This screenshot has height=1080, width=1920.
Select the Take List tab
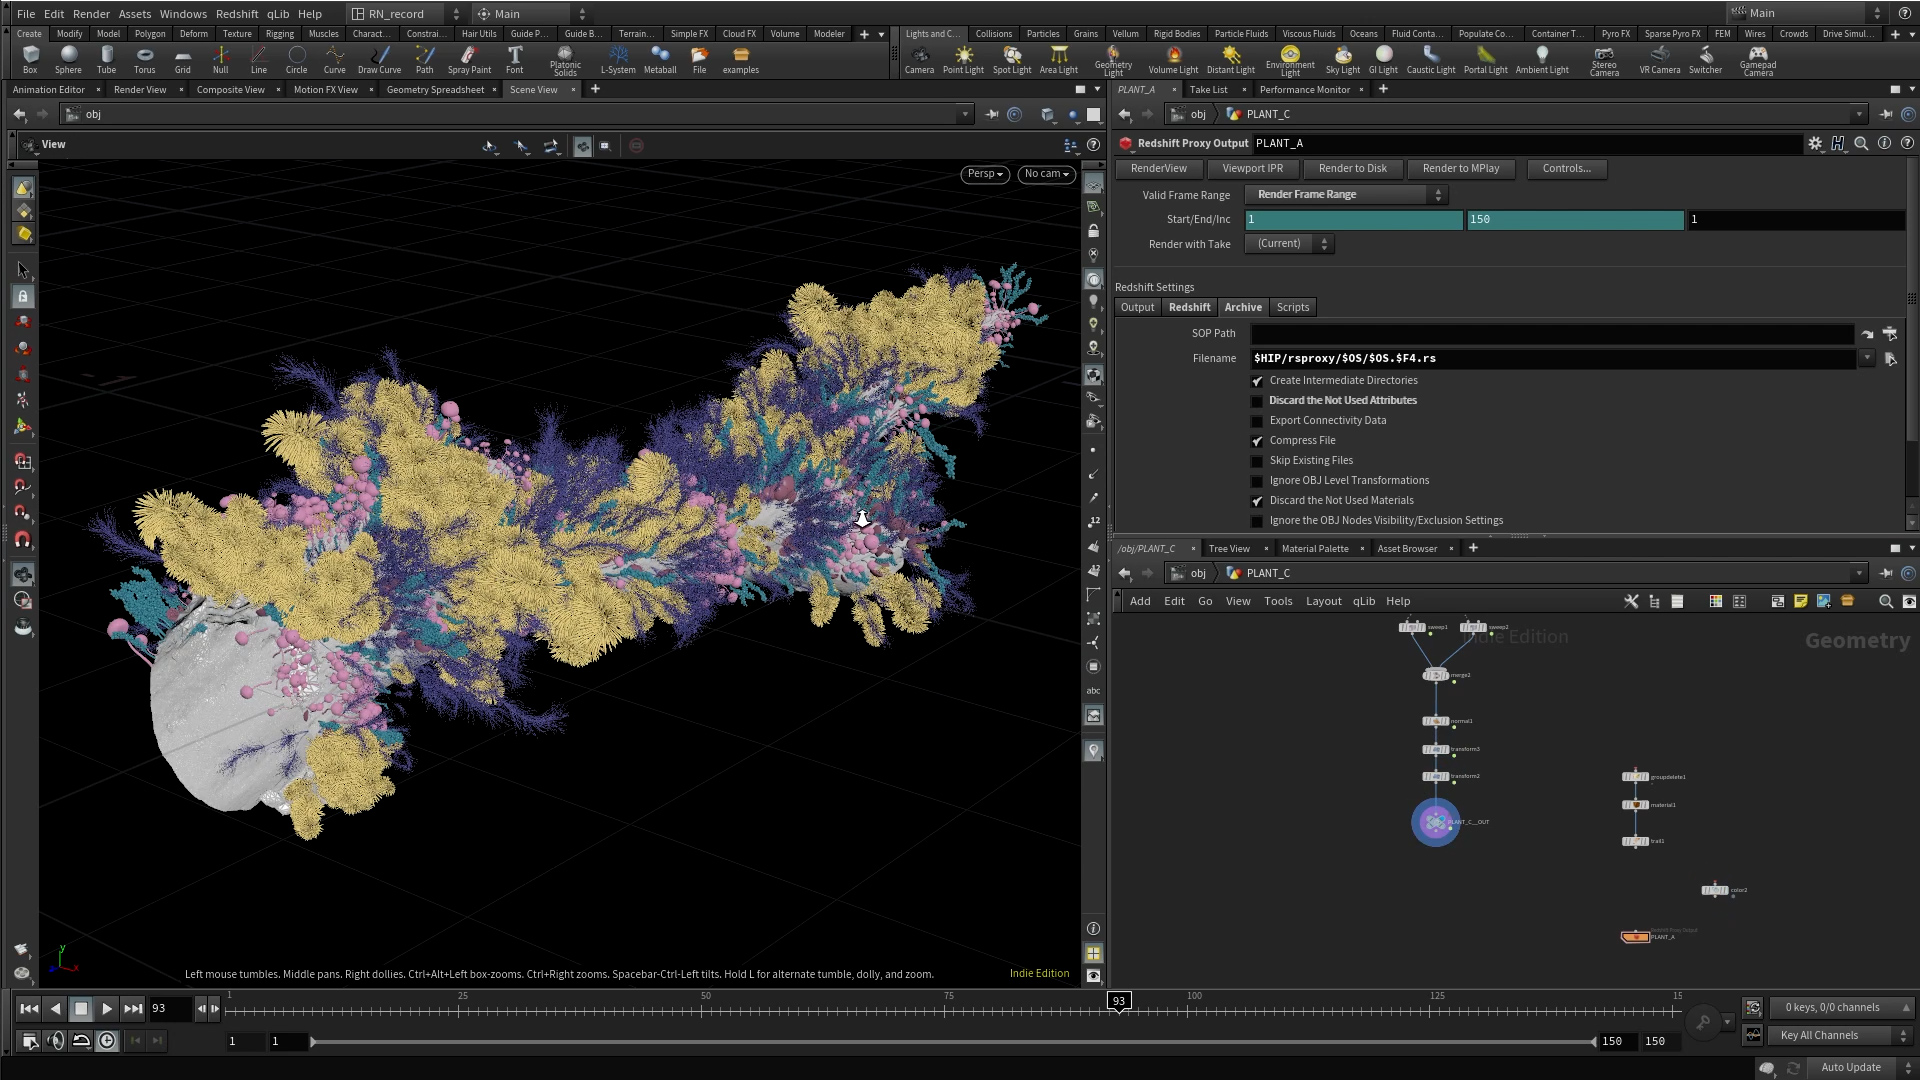click(x=1208, y=90)
